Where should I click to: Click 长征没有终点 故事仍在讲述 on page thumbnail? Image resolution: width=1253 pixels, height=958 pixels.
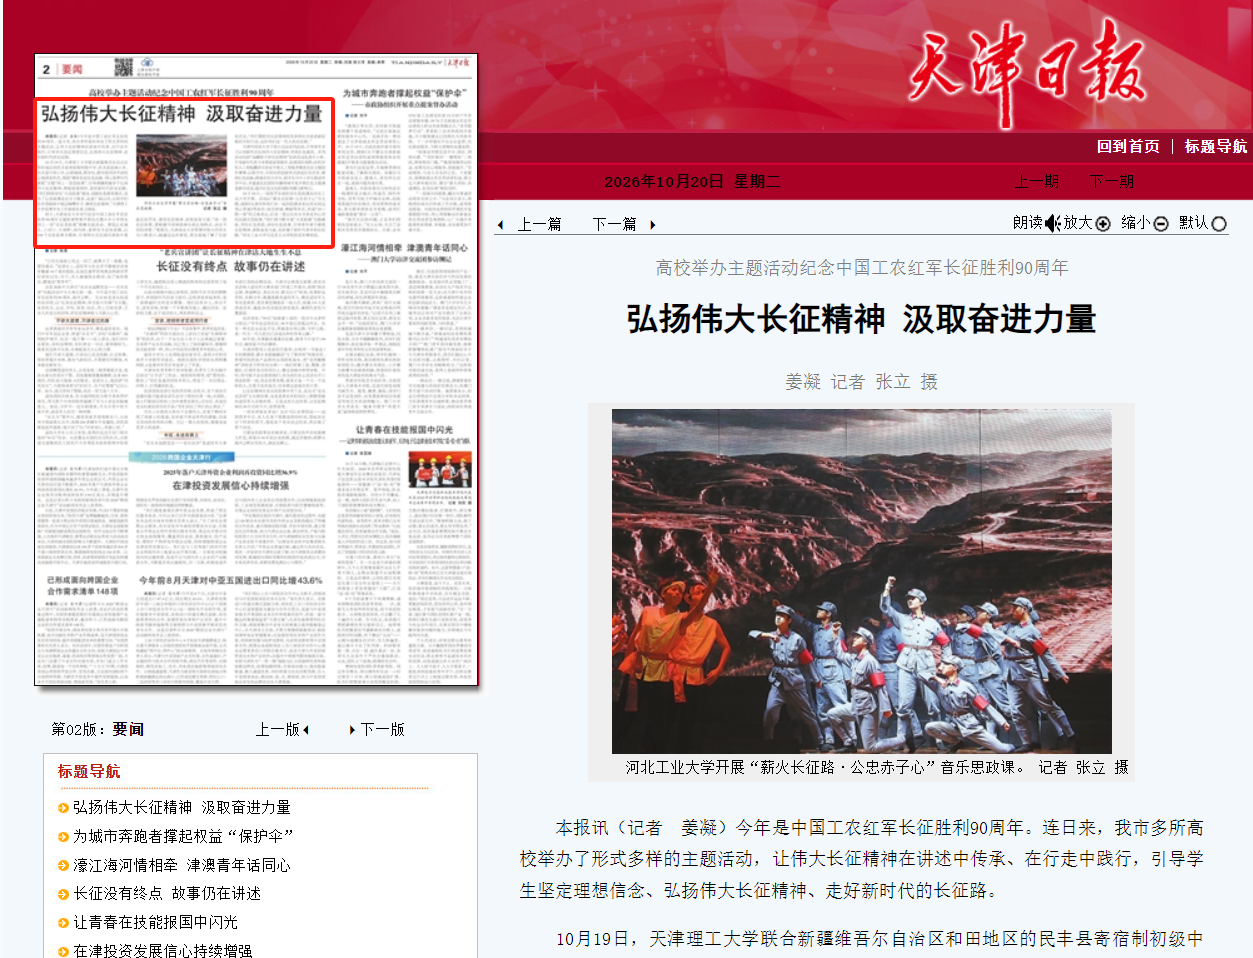point(231,267)
